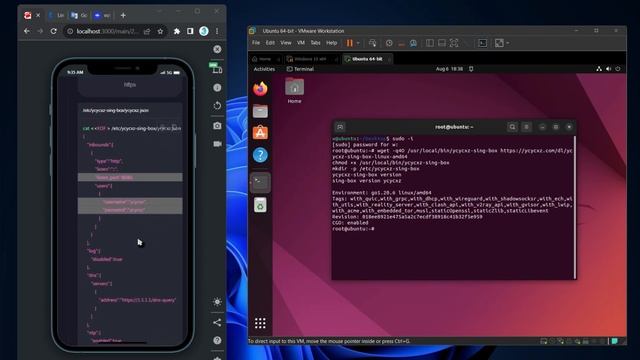Click the highlighted listen_port line in the code
The image size is (640, 360).
[130, 177]
